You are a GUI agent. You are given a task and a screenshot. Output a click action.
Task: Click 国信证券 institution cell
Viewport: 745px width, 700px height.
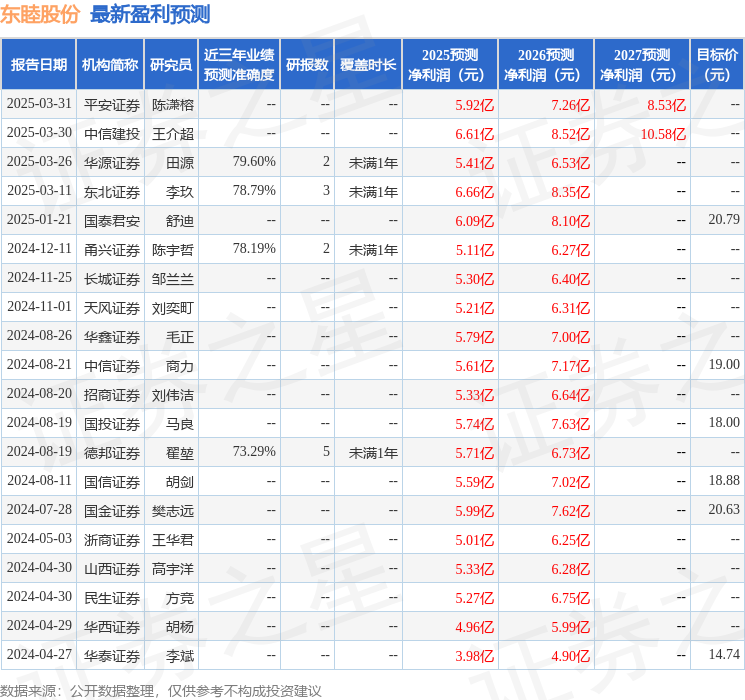tap(112, 482)
